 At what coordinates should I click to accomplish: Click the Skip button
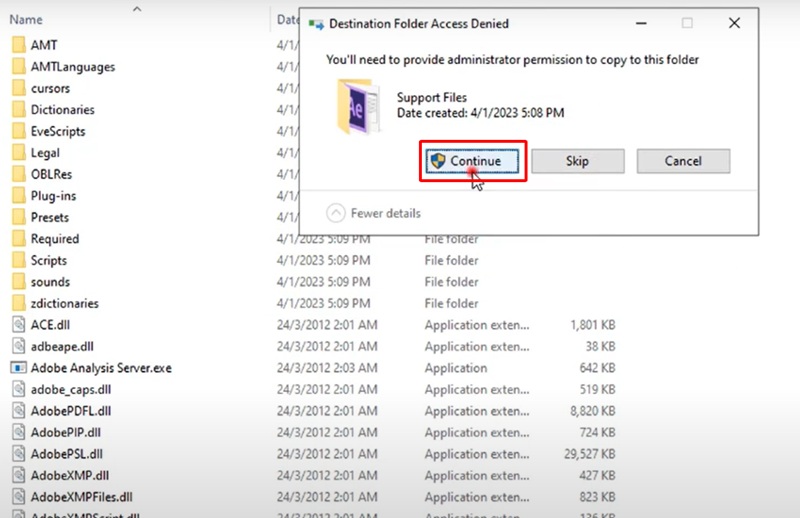click(578, 161)
